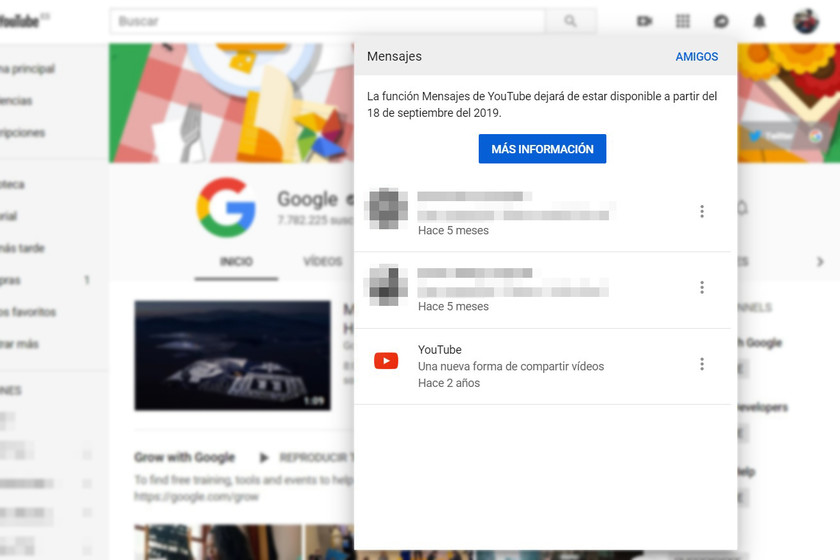
Task: Click the Mensajes panel title
Action: (394, 56)
